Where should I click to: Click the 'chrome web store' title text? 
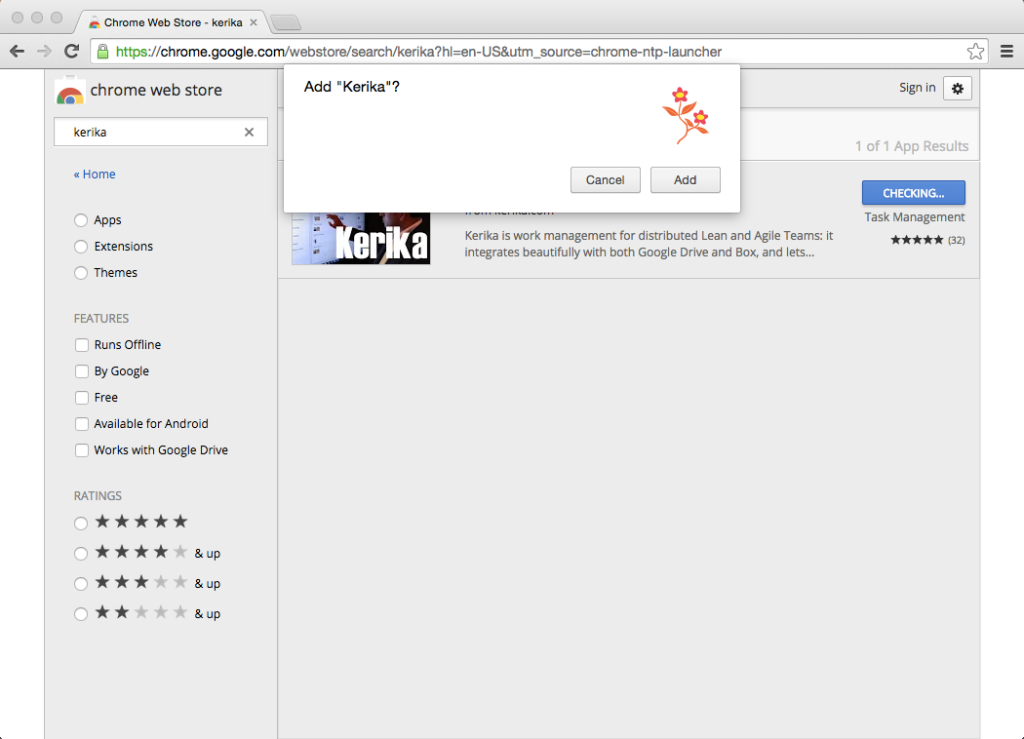pos(156,90)
